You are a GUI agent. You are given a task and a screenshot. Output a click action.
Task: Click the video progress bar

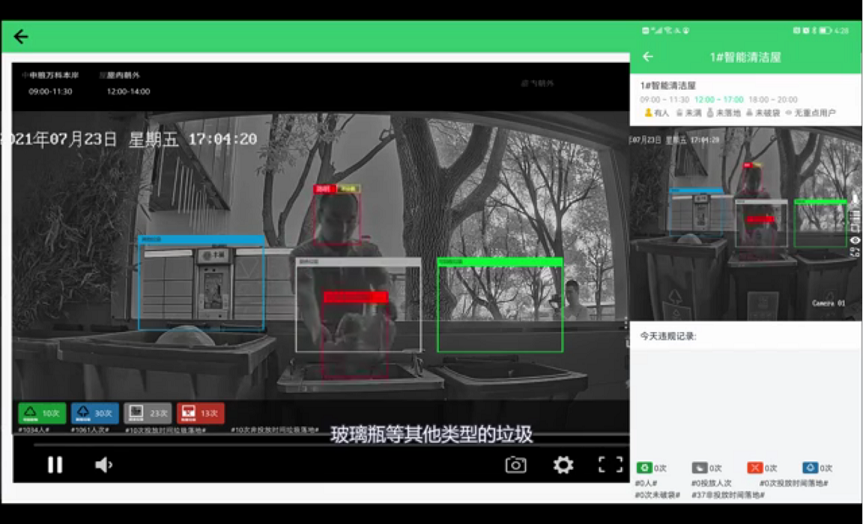[x=320, y=444]
